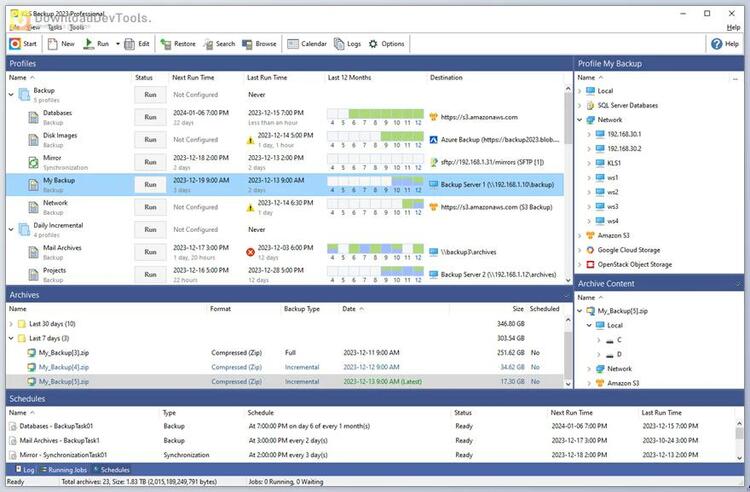Expand the Local node in Profile tree
Viewport: 750px width, 492px height.
[x=580, y=91]
